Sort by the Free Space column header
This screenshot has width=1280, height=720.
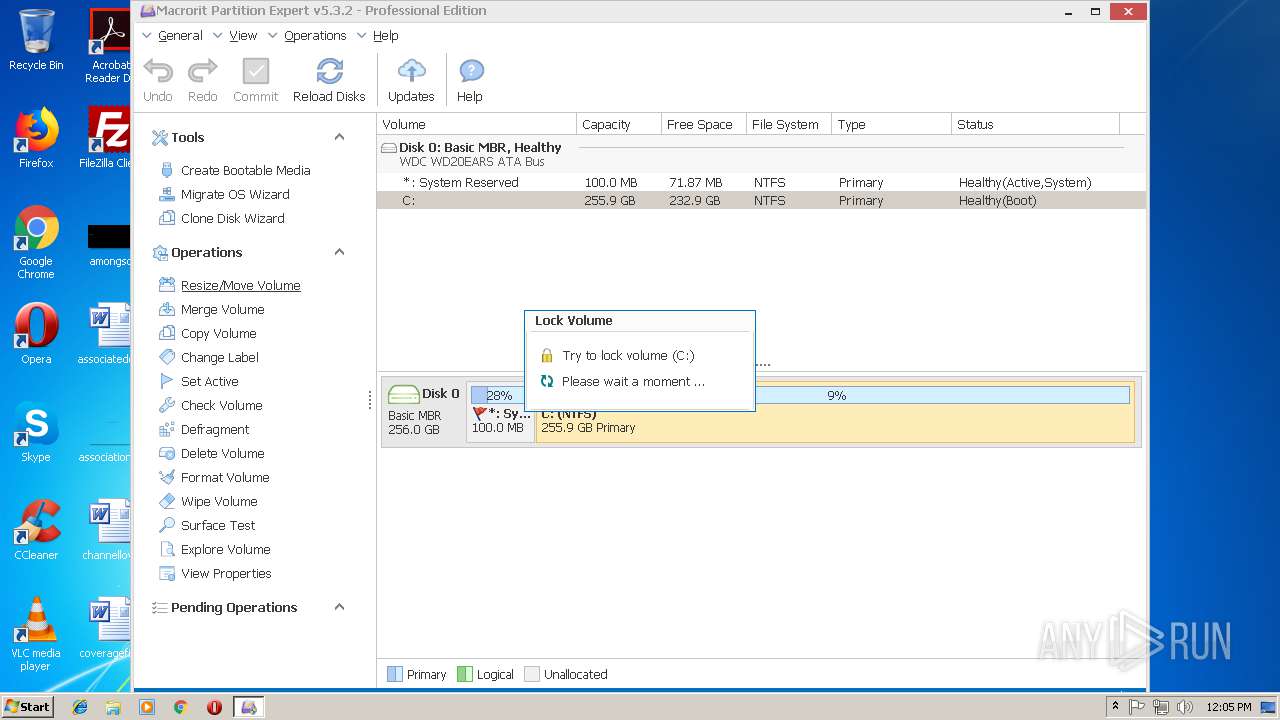(x=704, y=124)
